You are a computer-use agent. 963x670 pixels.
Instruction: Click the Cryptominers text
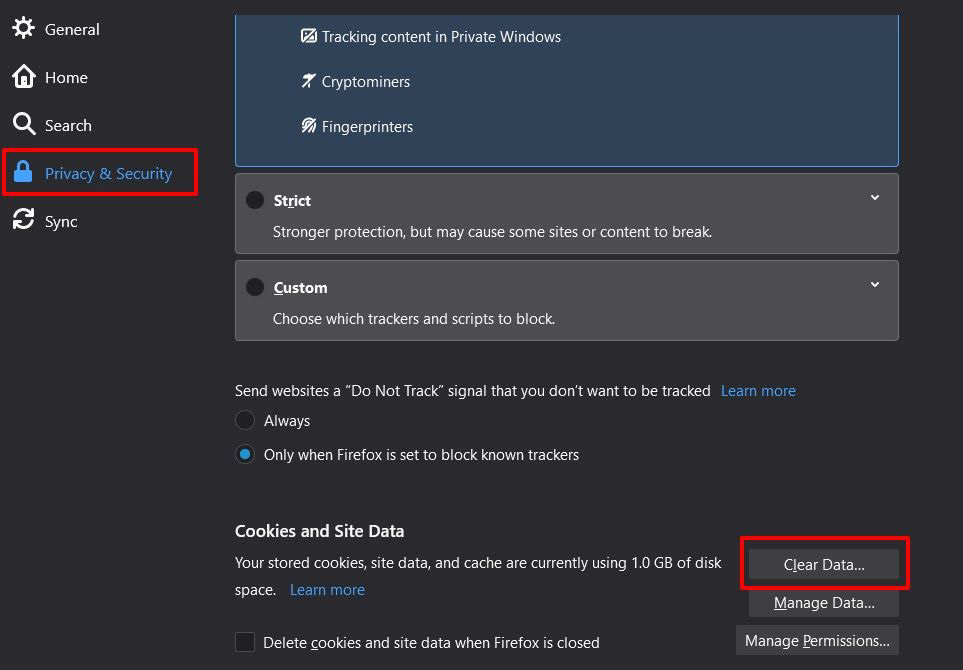coord(365,82)
